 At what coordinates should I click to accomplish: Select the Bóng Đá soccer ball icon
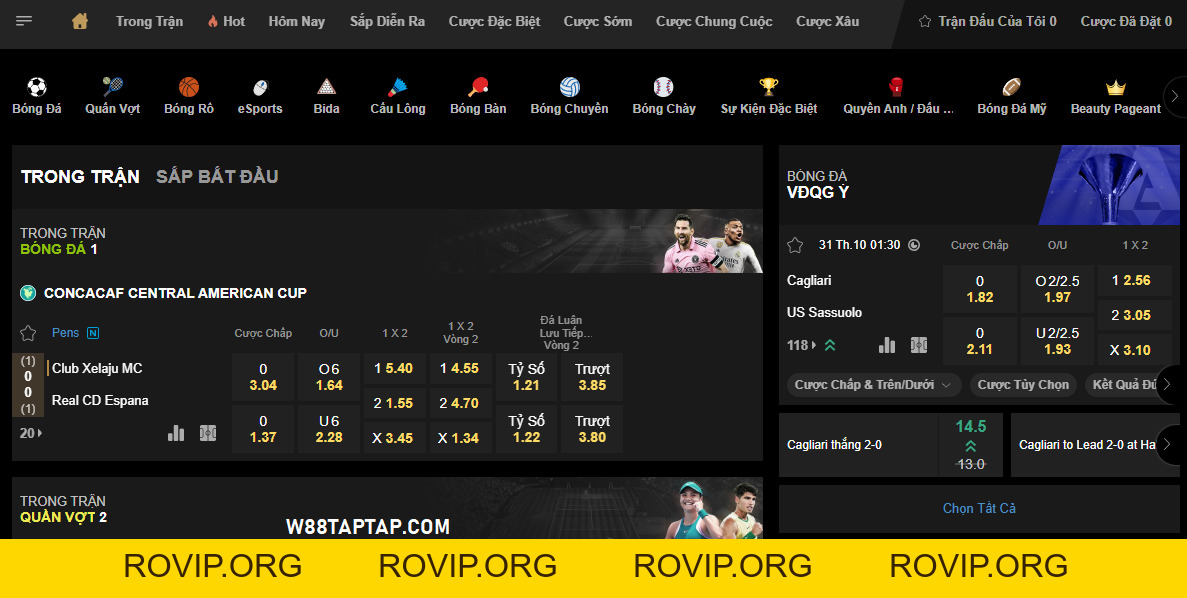(37, 86)
